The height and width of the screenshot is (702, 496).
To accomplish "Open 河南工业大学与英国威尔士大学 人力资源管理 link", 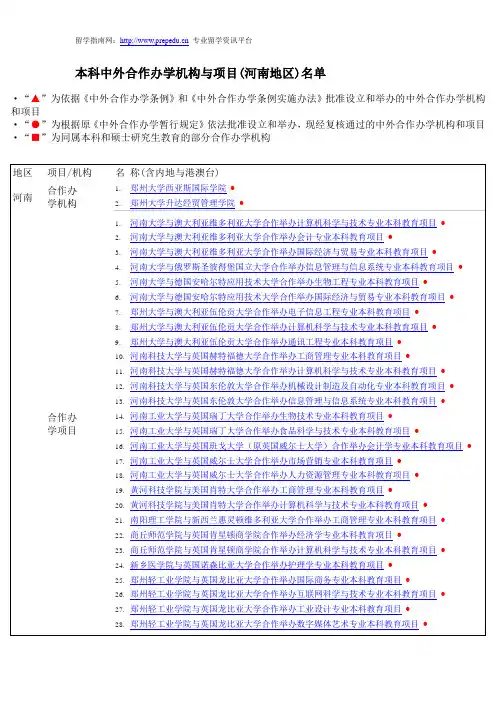I will 270,475.
